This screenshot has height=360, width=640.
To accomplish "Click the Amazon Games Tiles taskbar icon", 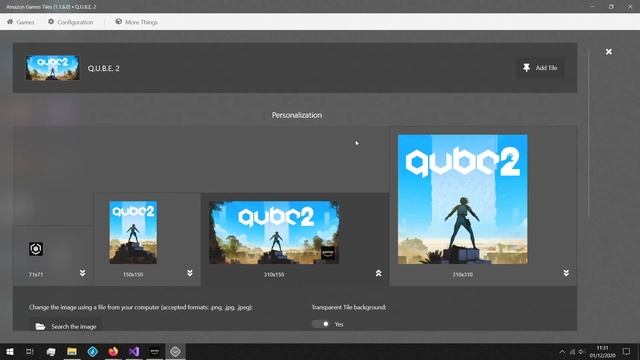I will (x=176, y=351).
